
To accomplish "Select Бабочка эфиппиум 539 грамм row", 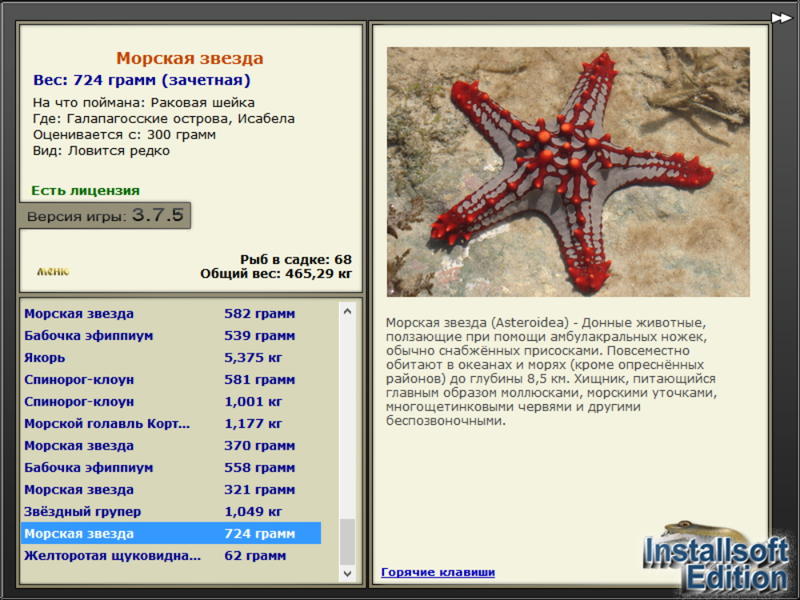I will click(171, 336).
